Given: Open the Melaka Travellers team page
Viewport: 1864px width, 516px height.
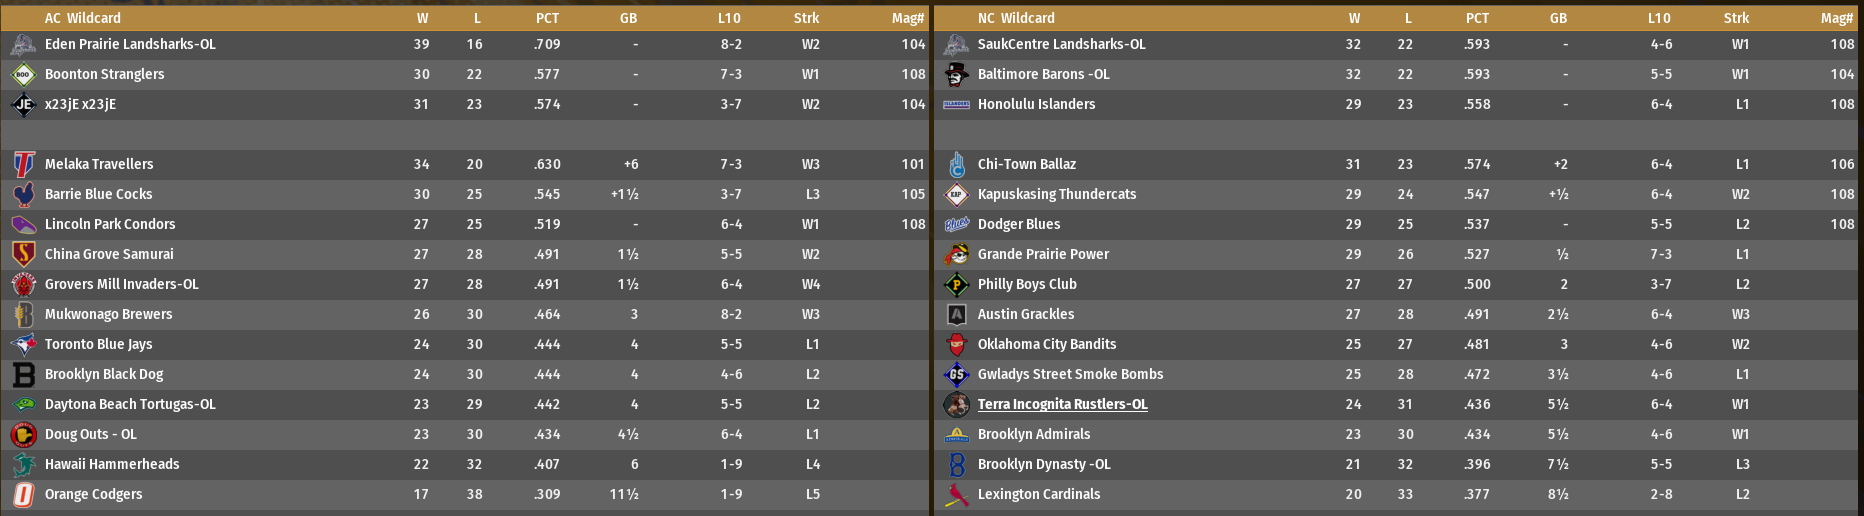Looking at the screenshot, I should [x=99, y=165].
